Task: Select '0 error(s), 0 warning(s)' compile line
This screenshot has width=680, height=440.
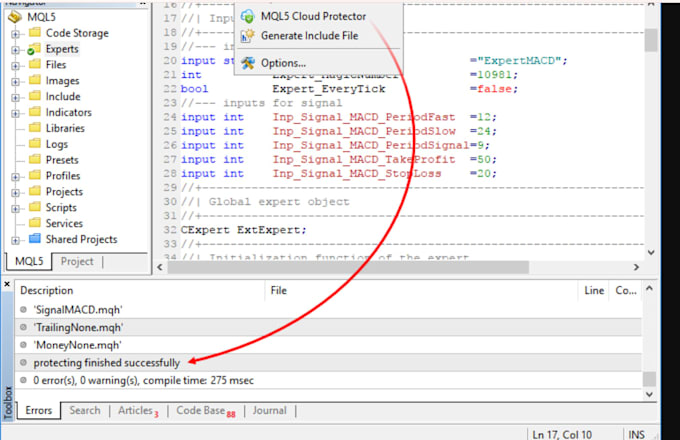Action: (x=328, y=380)
